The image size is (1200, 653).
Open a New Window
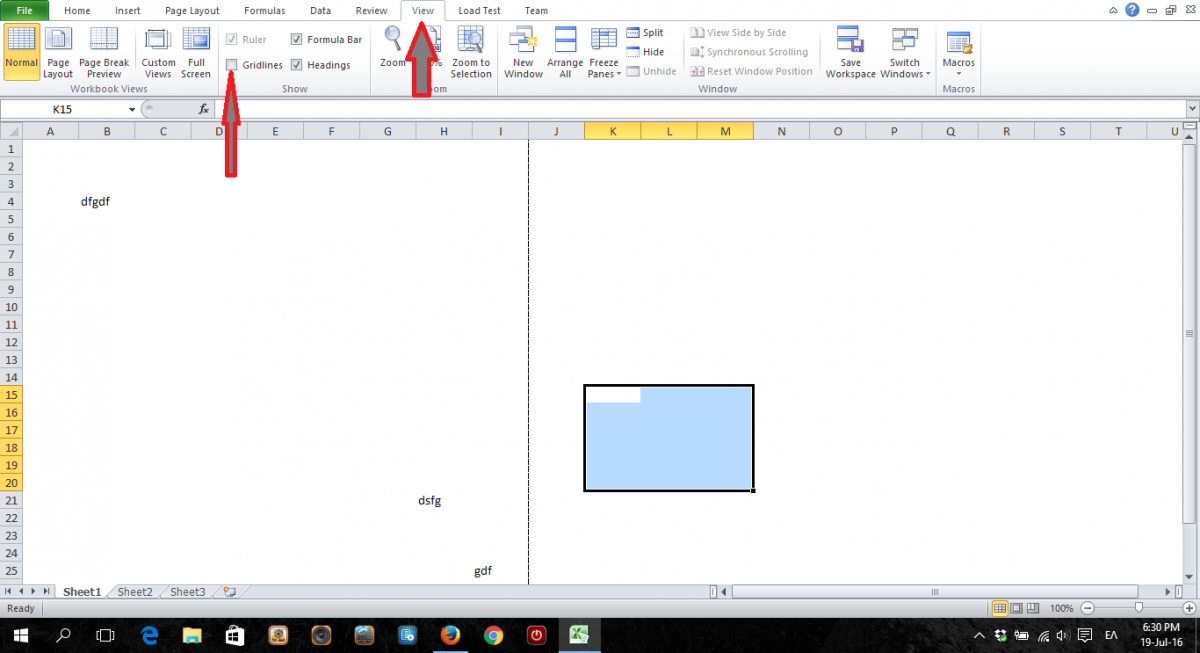tap(523, 52)
